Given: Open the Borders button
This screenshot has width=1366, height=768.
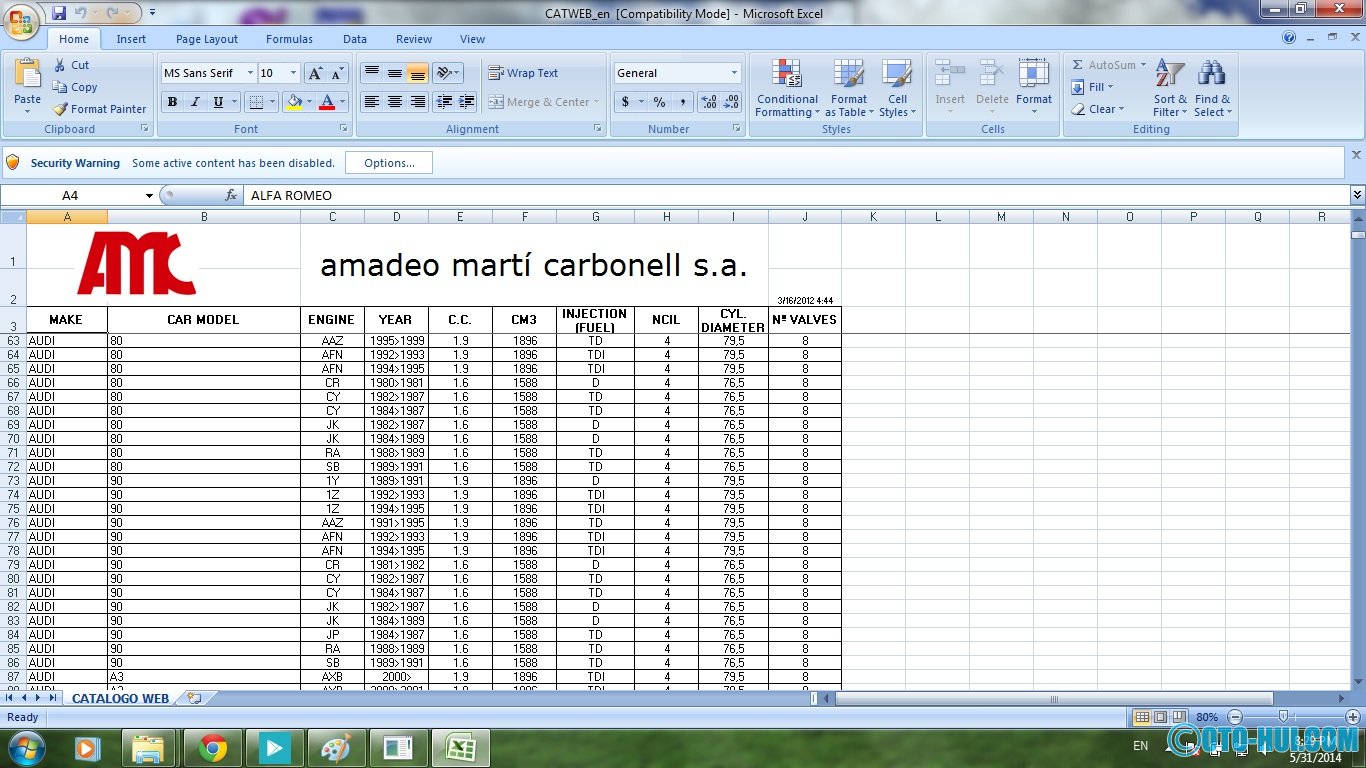Looking at the screenshot, I should (x=256, y=102).
